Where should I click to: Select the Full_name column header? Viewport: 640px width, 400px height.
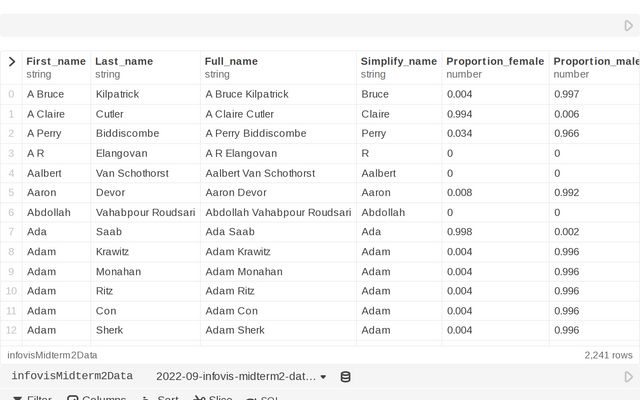point(231,61)
